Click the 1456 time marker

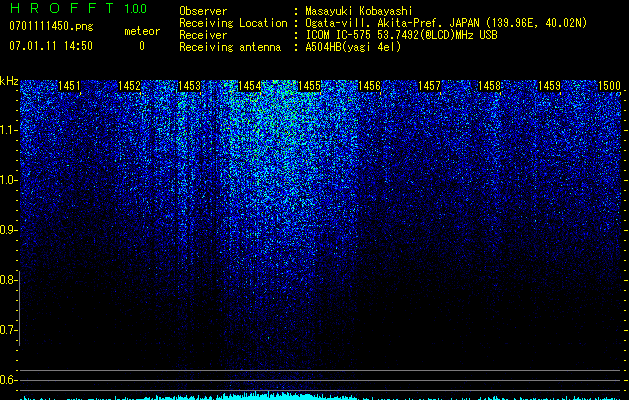369,86
